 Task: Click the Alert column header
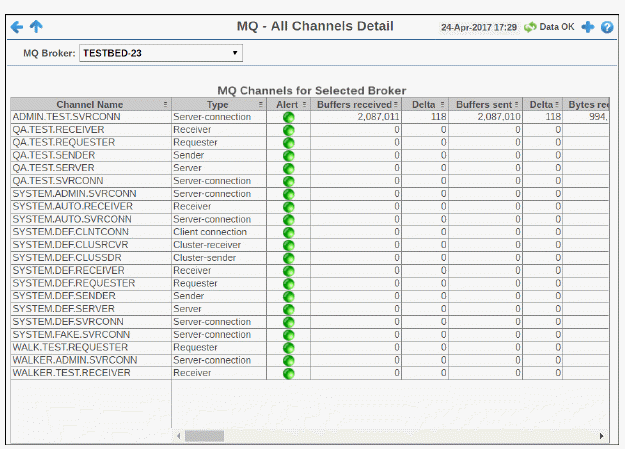click(x=287, y=104)
